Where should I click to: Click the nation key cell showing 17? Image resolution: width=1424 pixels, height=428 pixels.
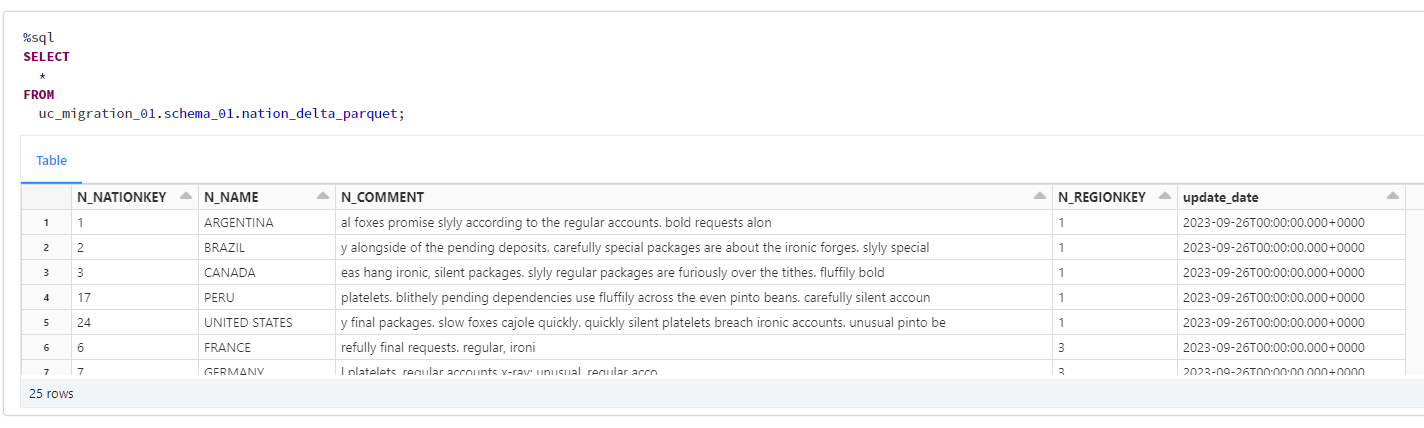[84, 297]
